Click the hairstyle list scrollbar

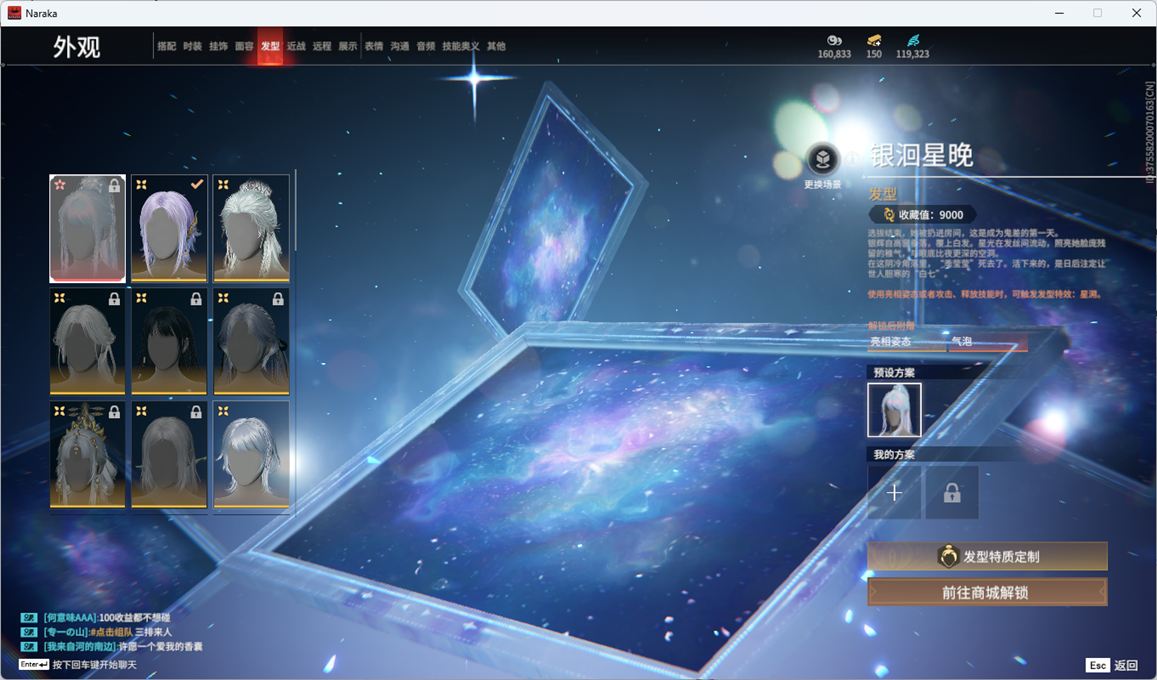(295, 210)
